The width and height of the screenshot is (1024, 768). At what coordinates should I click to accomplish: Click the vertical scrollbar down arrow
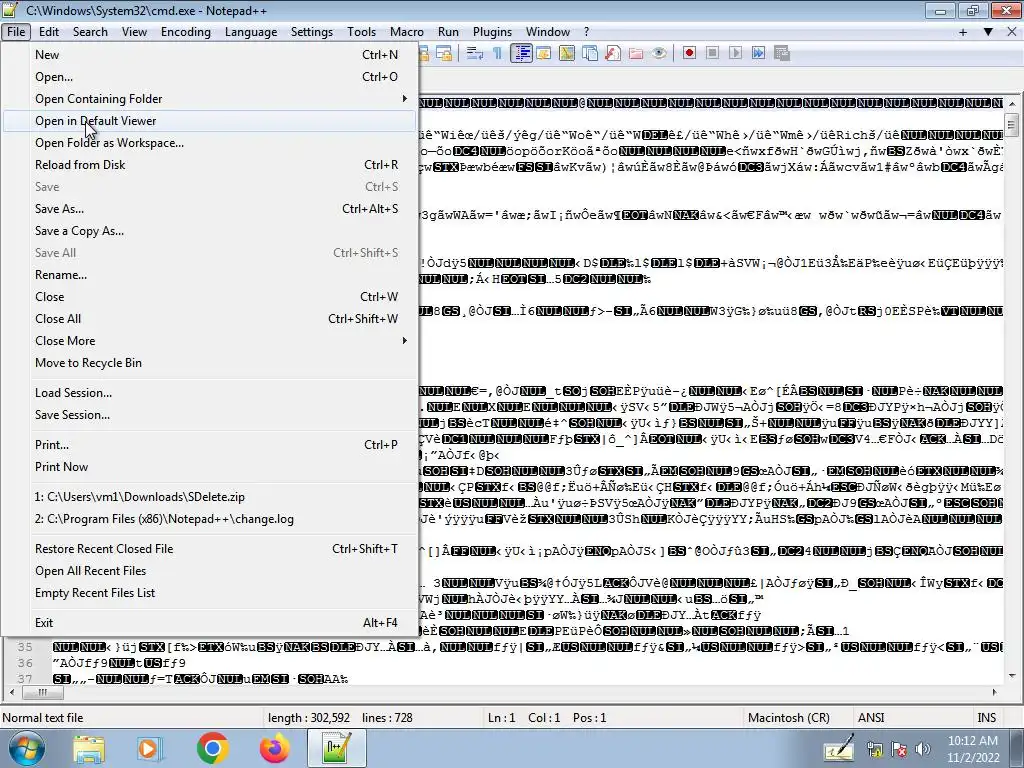click(1012, 676)
